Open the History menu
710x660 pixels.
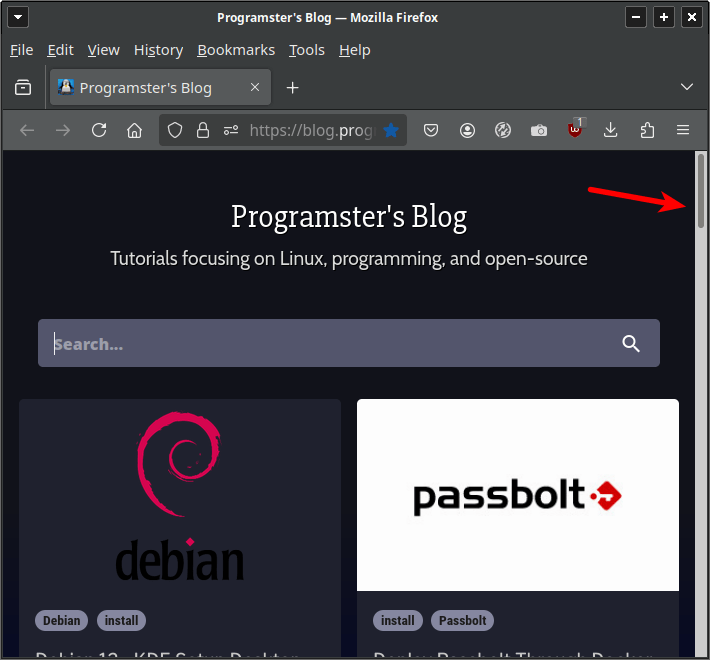[158, 50]
